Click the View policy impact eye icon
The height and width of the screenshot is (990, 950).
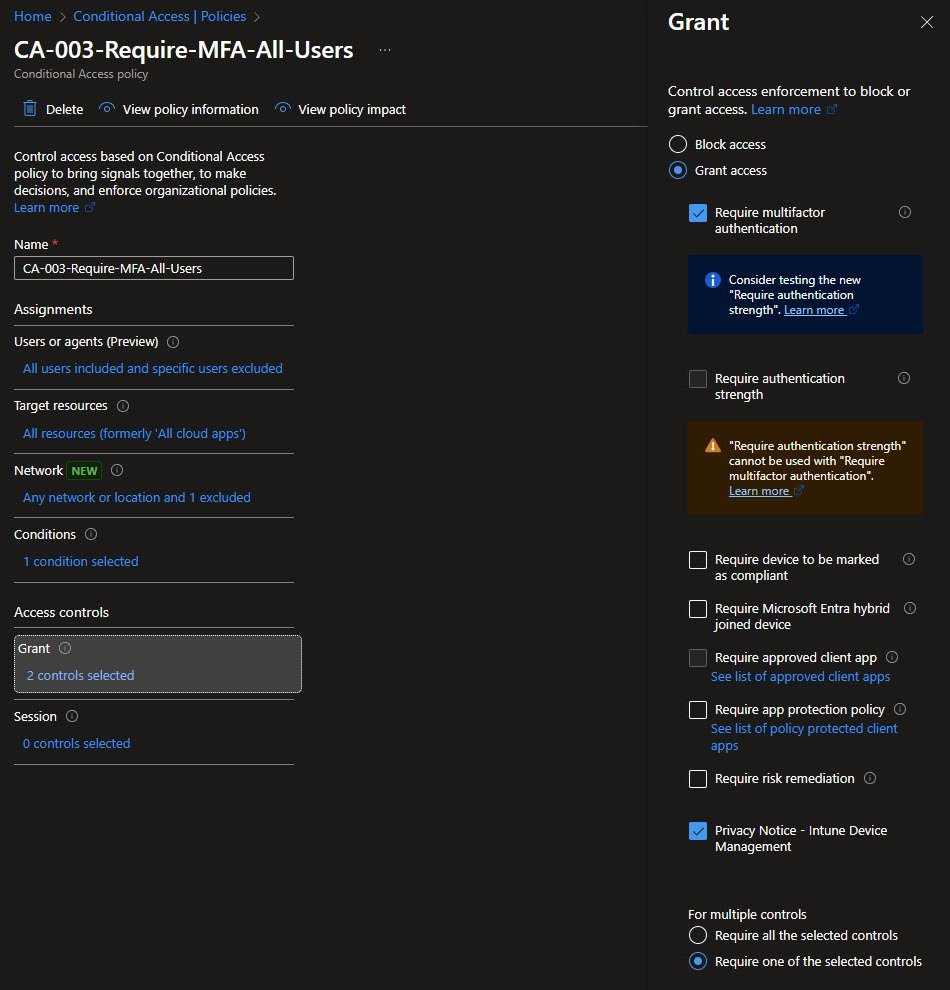283,109
